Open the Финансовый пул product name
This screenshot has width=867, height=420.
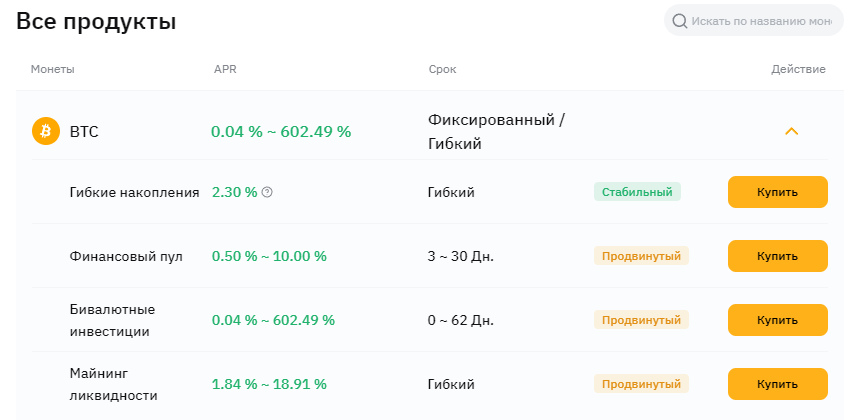[126, 256]
